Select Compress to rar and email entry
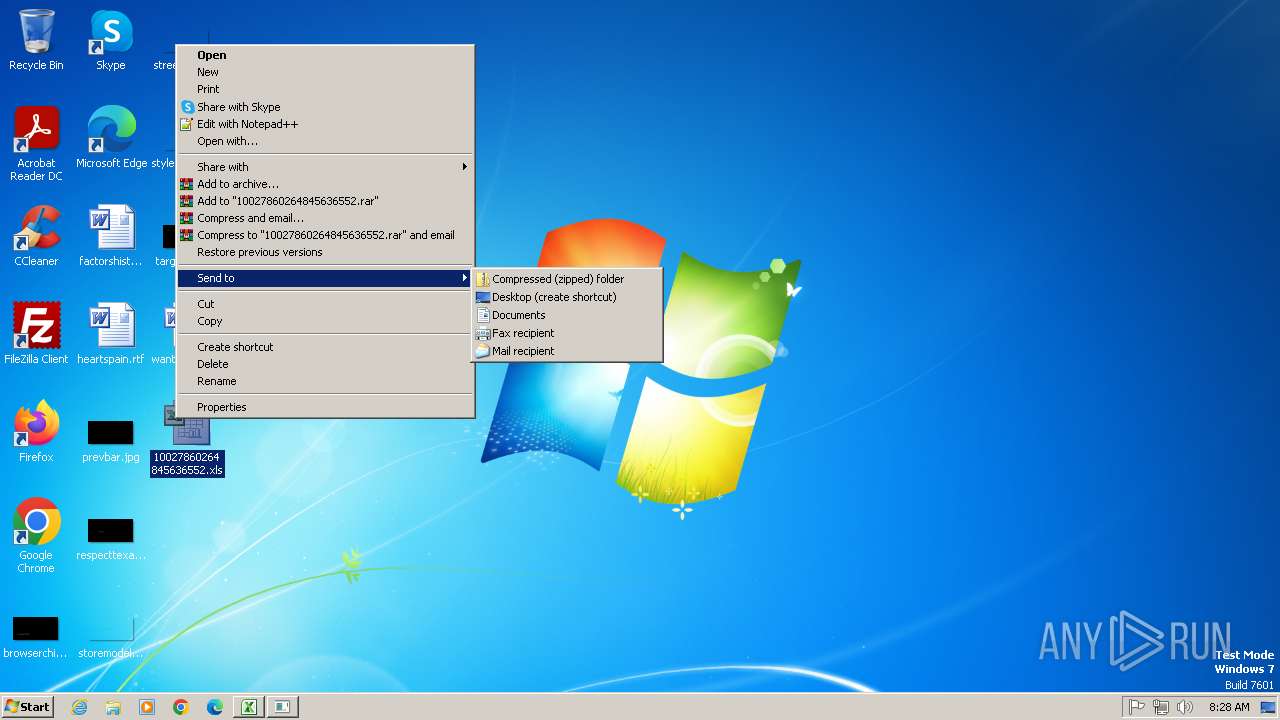 click(x=325, y=235)
